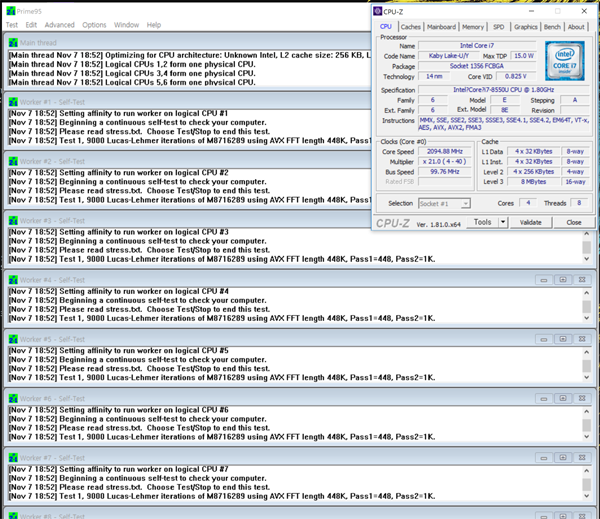Click the Worker #3 window icon
Screen dimensions: 600x519
point(13,220)
